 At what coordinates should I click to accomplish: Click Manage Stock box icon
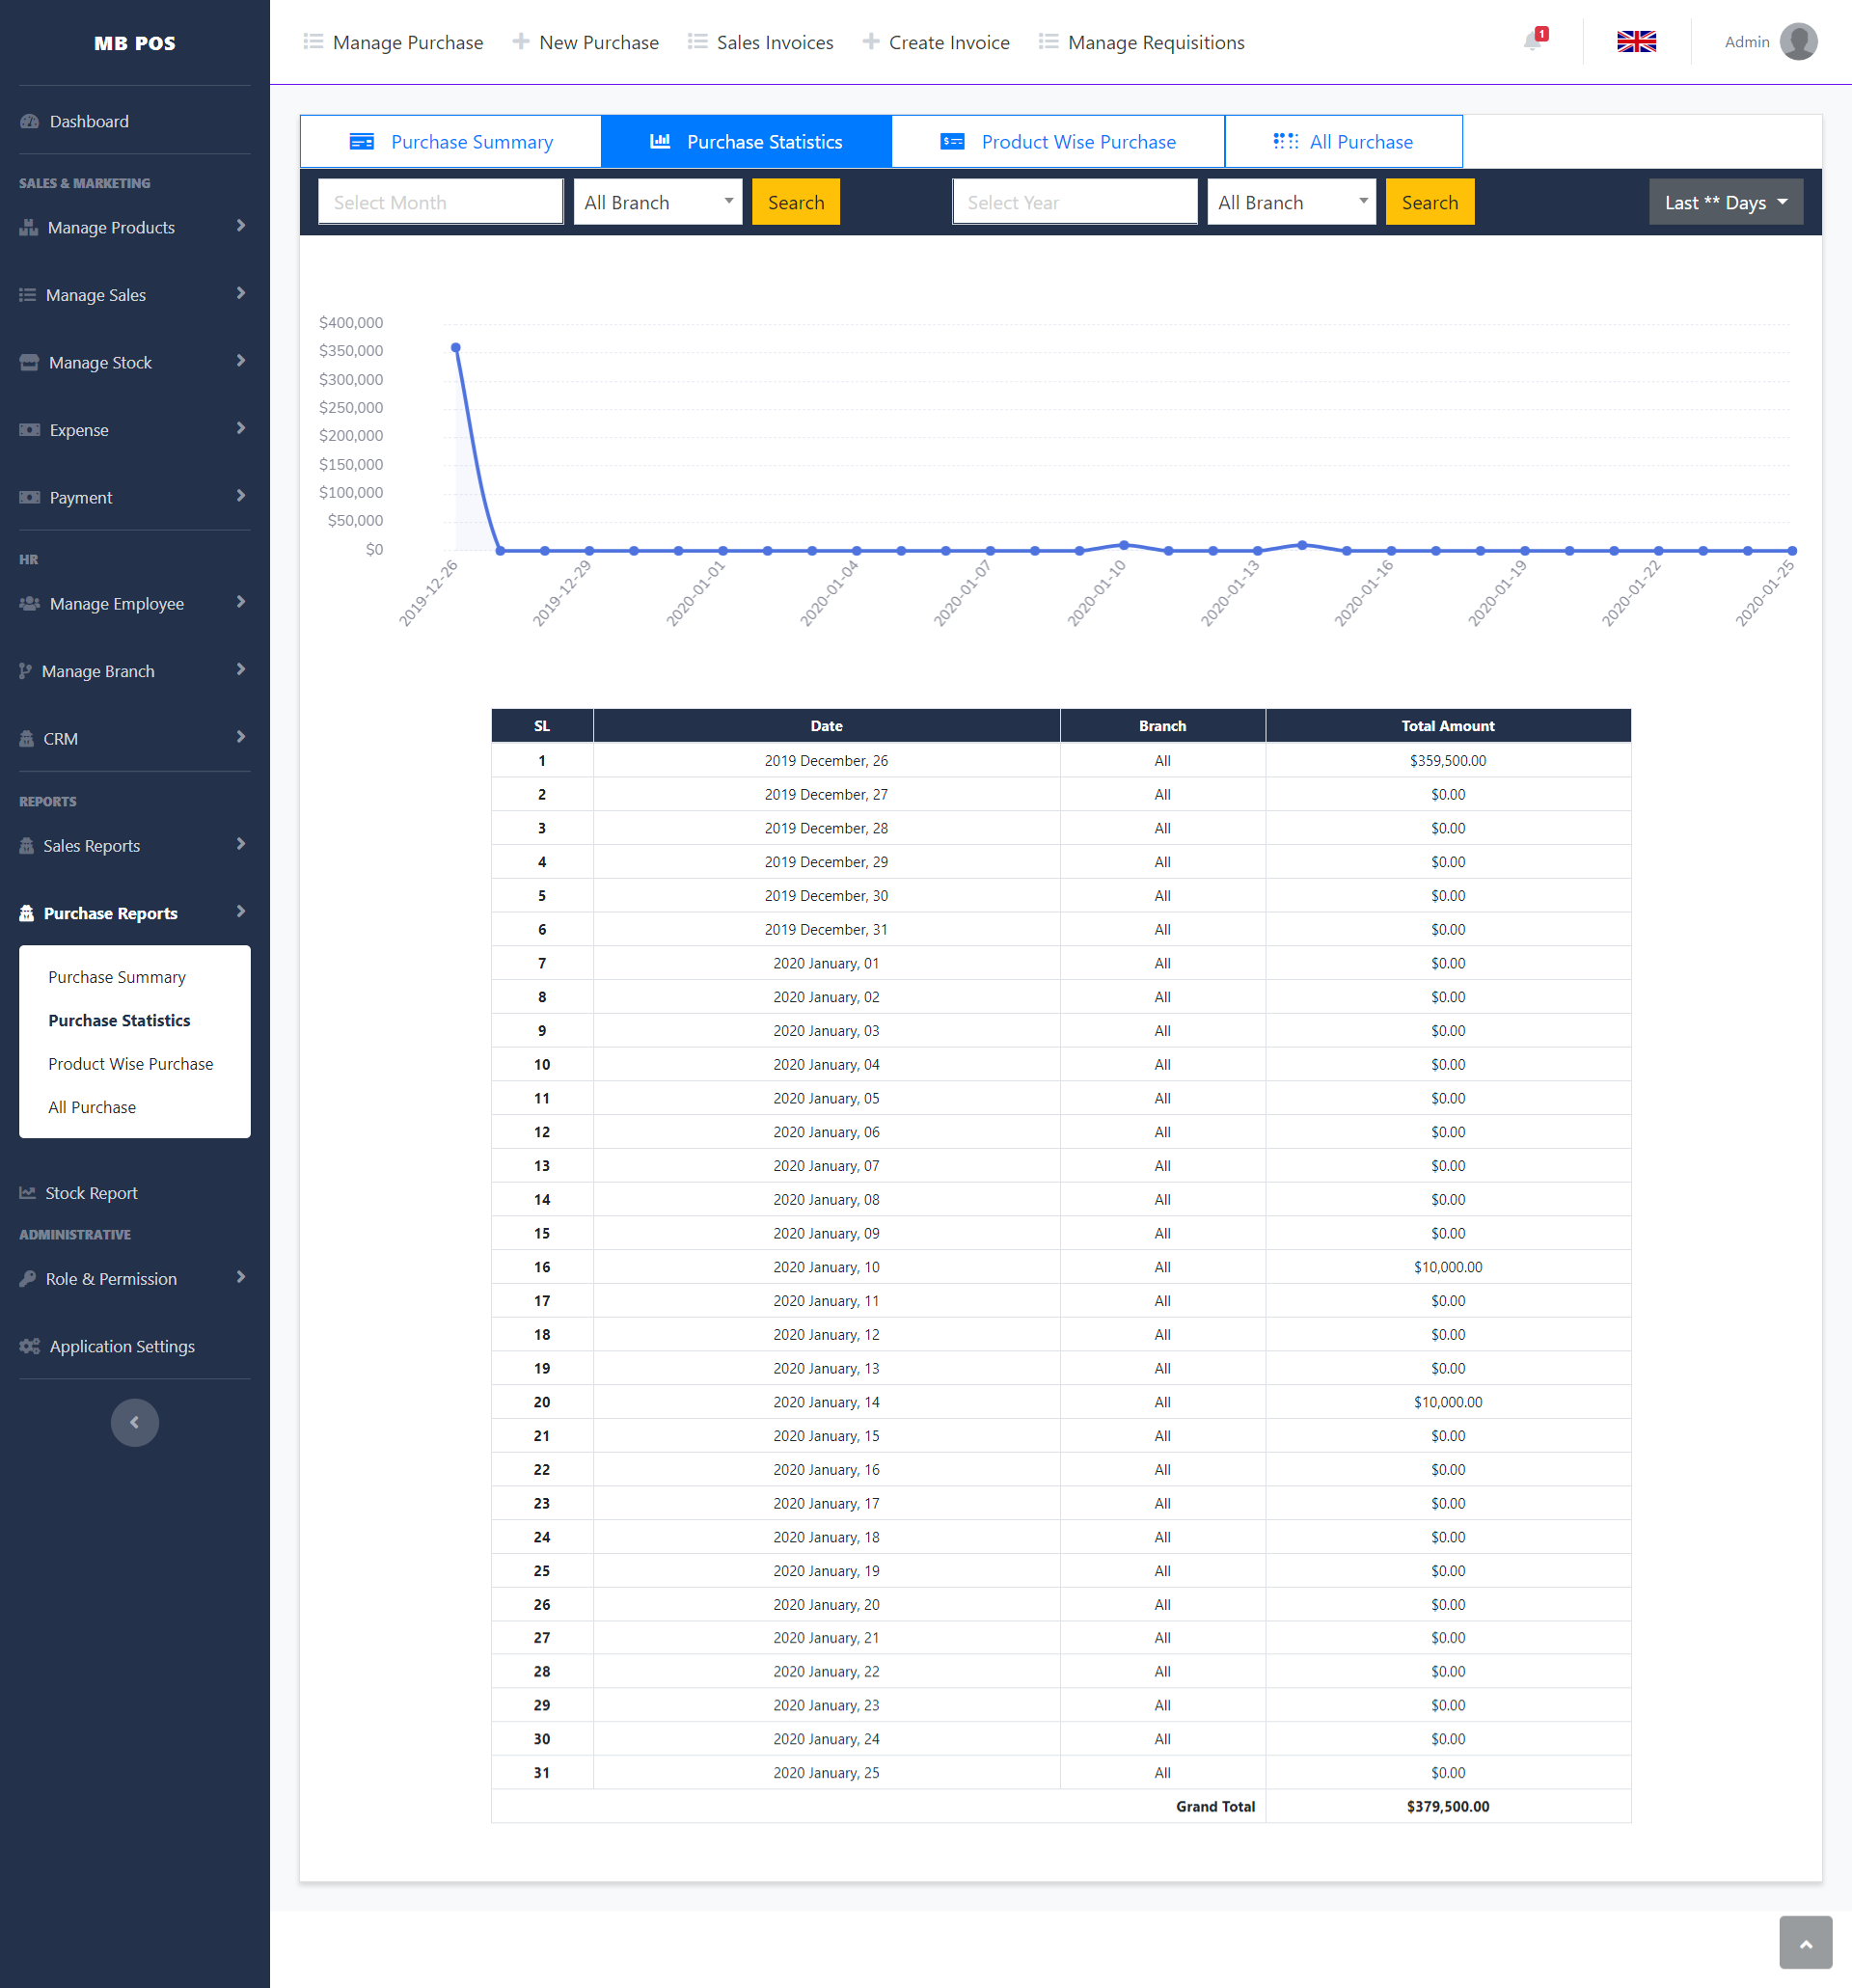[30, 362]
